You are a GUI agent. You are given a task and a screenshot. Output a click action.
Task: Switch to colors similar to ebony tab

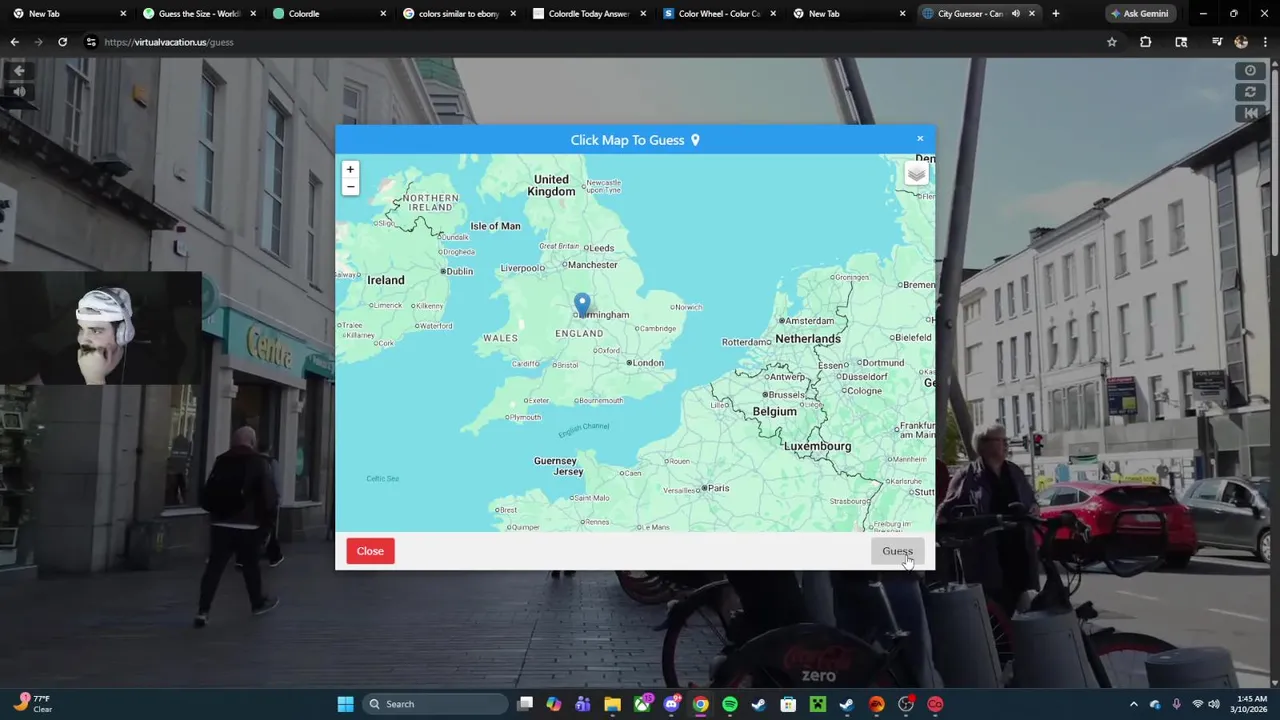pyautogui.click(x=460, y=14)
